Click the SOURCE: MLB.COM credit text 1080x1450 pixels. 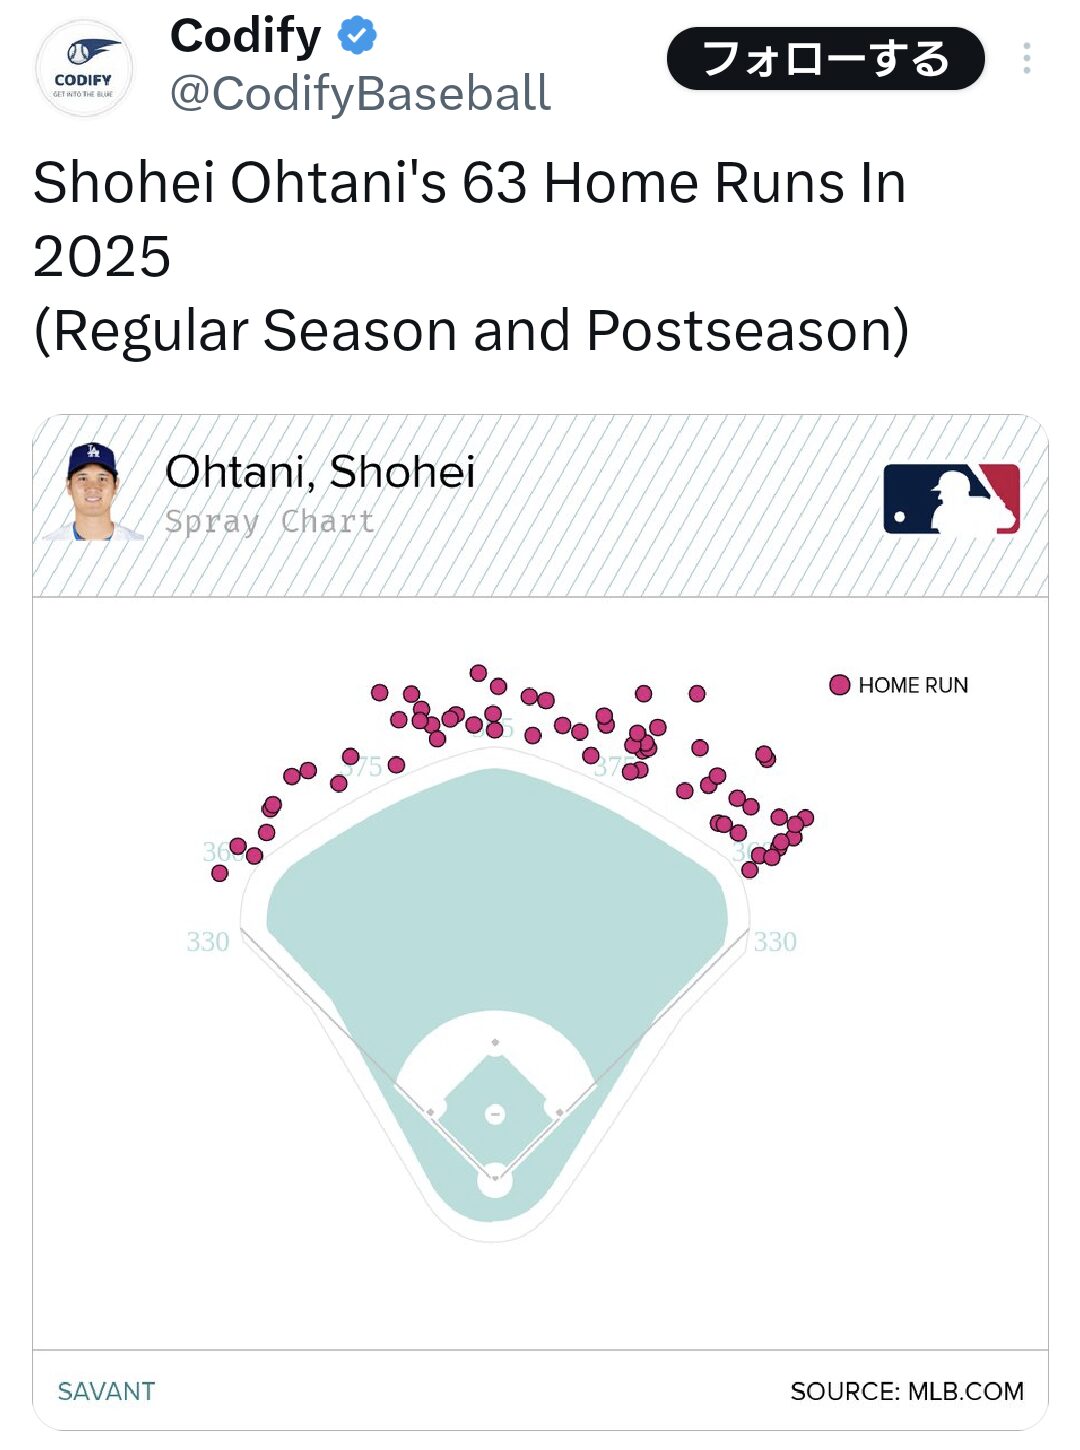(x=906, y=1391)
